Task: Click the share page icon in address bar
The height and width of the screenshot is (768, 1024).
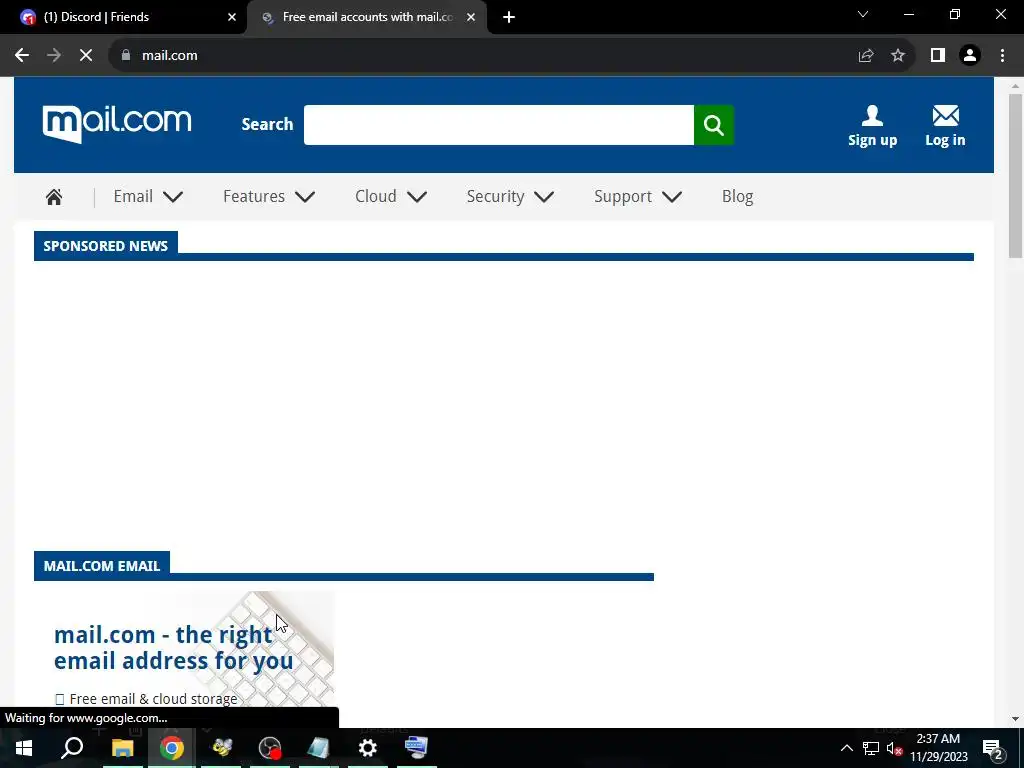Action: (x=866, y=56)
